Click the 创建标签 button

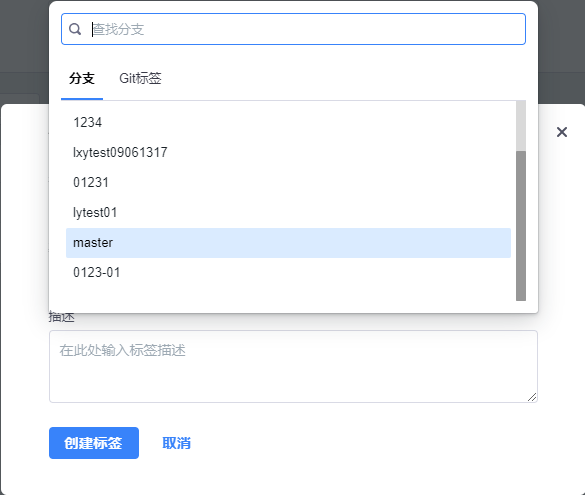click(94, 443)
